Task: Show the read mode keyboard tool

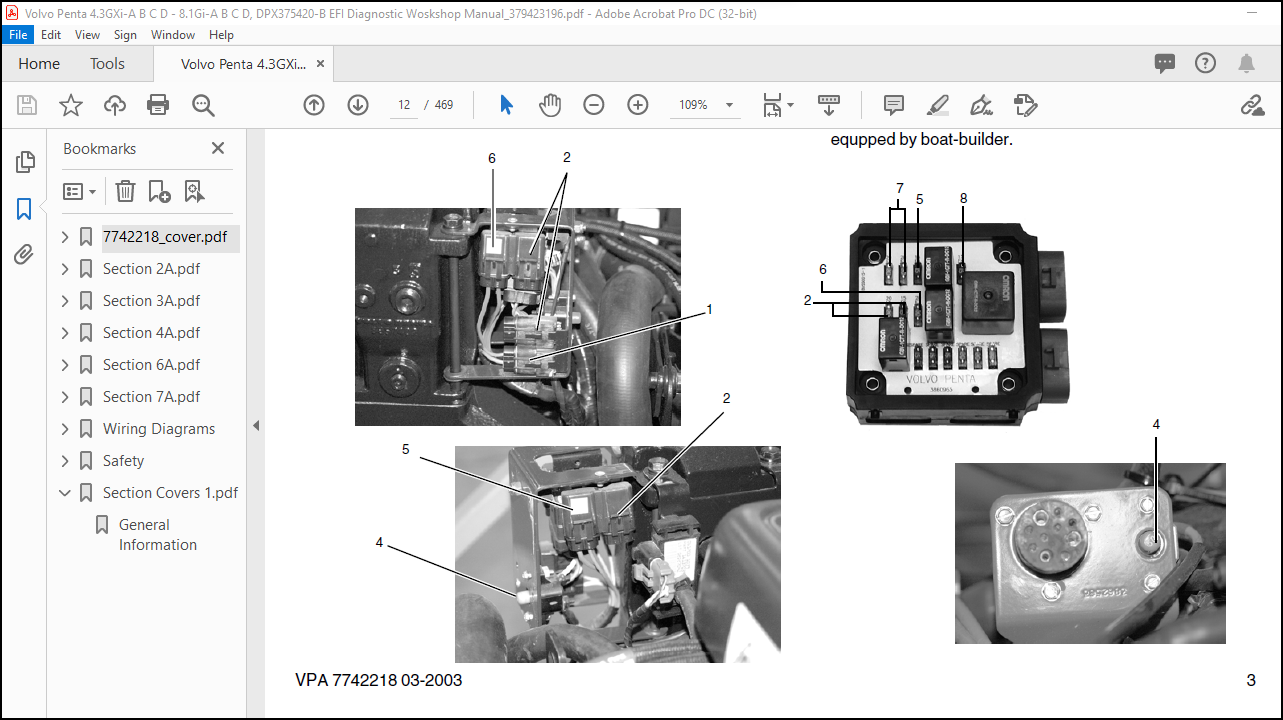Action: [x=829, y=105]
